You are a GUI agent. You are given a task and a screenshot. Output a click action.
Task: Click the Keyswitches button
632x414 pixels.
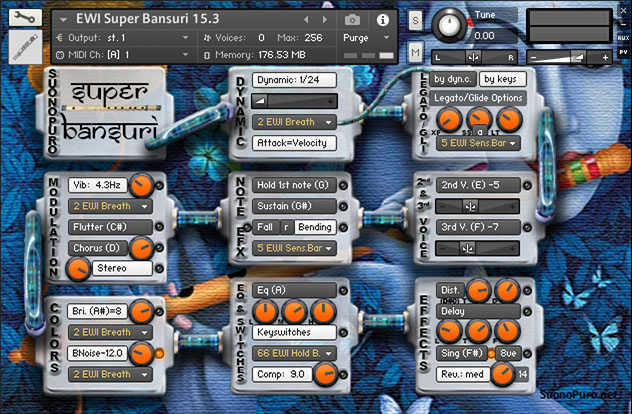(x=294, y=332)
